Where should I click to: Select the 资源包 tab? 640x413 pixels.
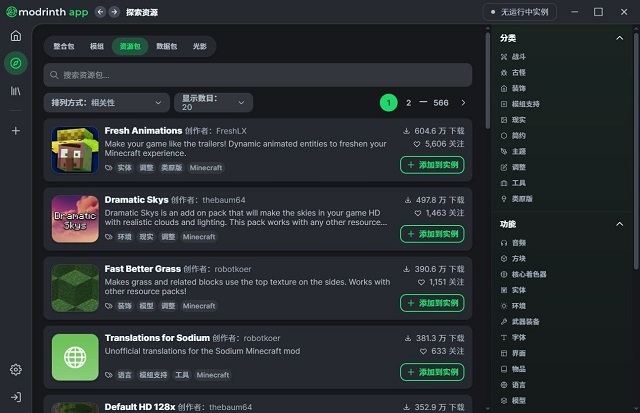point(130,47)
